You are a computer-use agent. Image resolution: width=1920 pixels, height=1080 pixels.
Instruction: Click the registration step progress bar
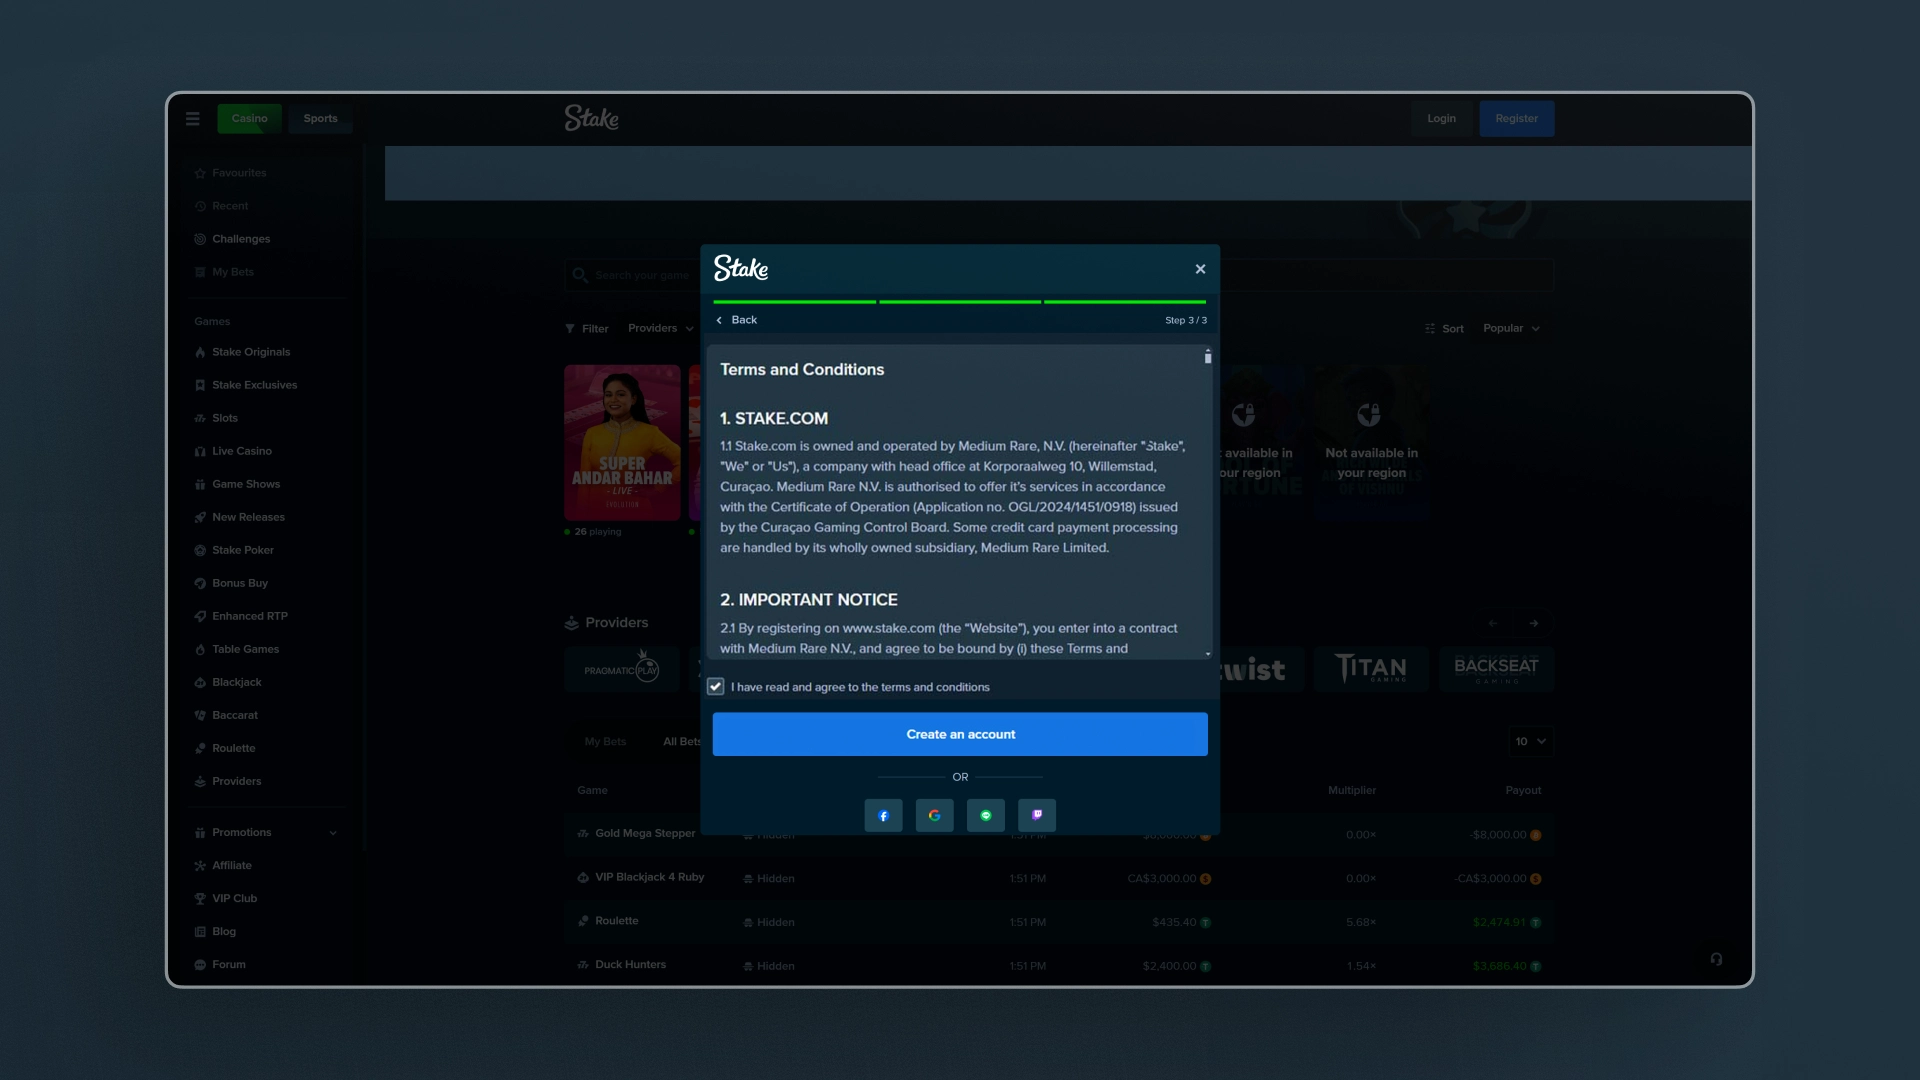tap(960, 301)
